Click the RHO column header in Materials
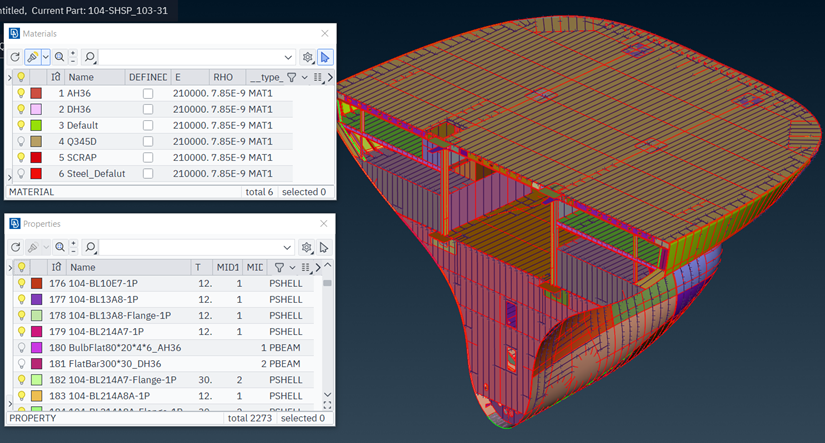Viewport: 825px width, 443px height. 222,77
